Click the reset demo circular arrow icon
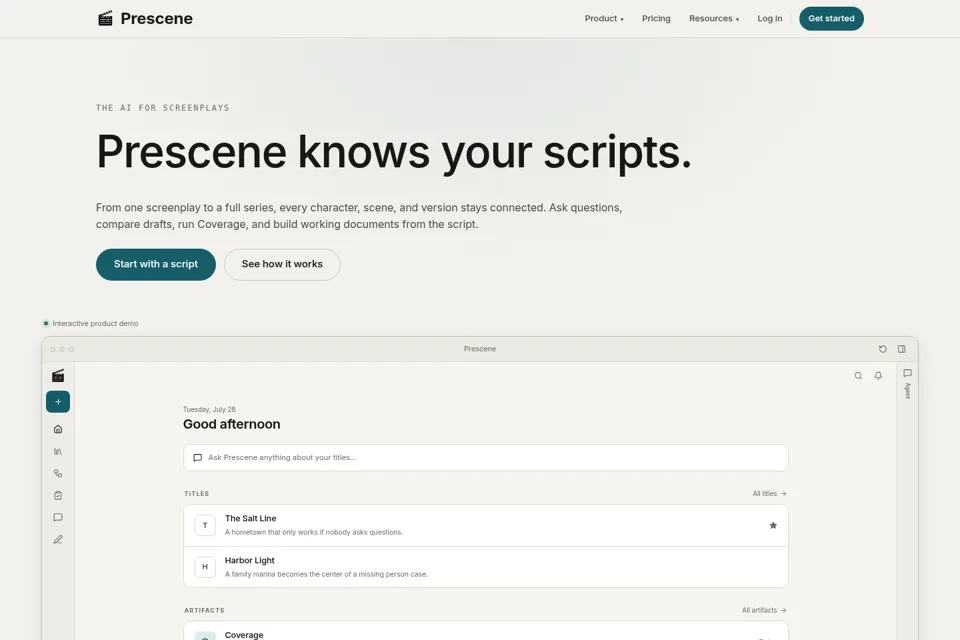 click(883, 349)
